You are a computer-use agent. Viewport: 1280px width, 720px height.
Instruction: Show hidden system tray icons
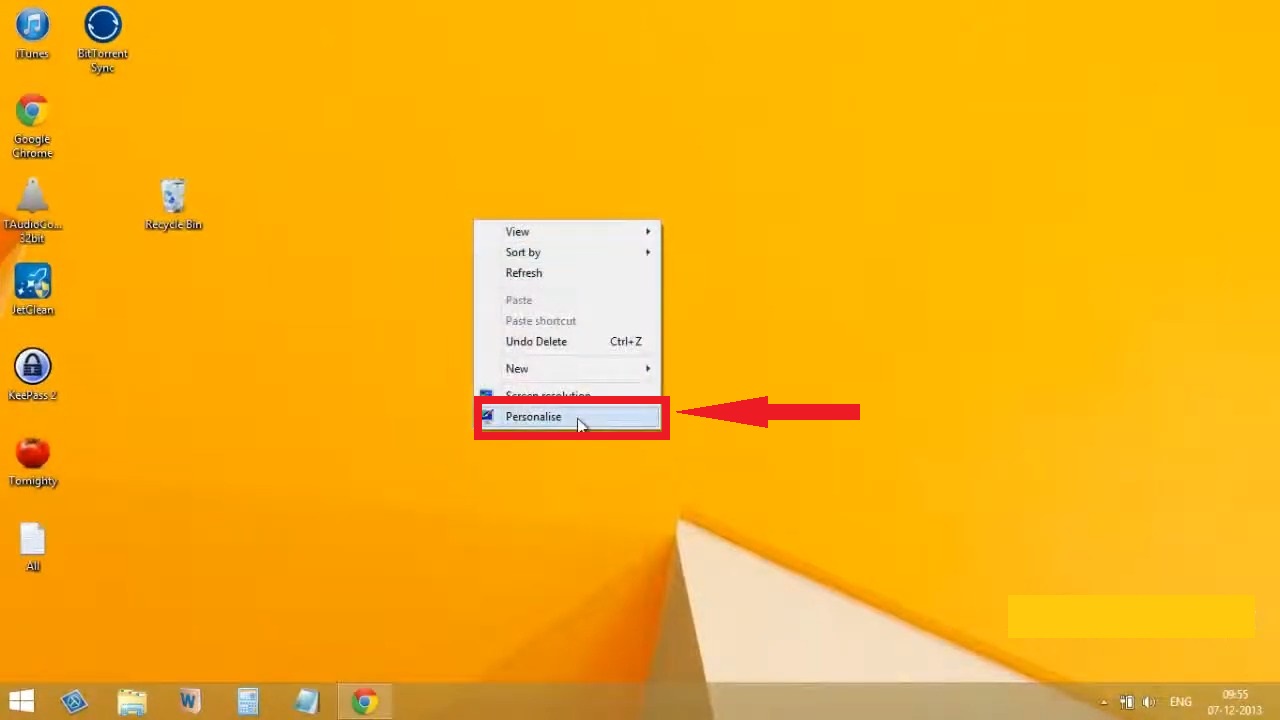click(x=1103, y=701)
